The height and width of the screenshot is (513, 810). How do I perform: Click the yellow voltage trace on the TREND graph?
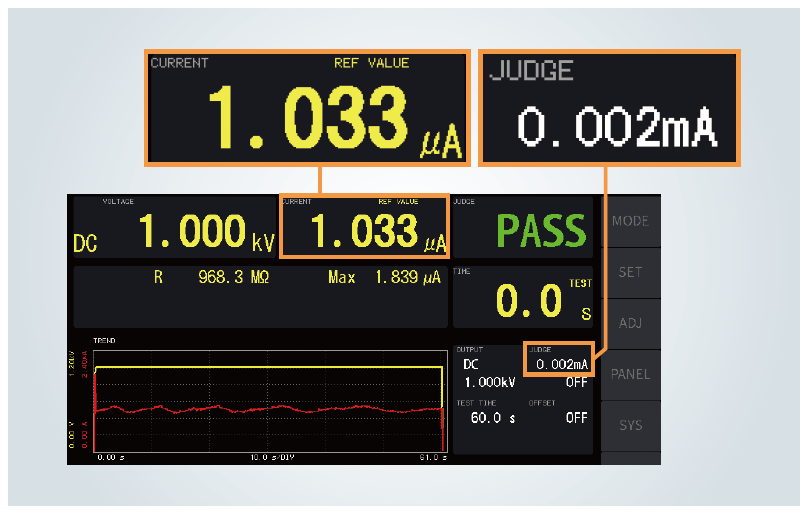tap(269, 367)
